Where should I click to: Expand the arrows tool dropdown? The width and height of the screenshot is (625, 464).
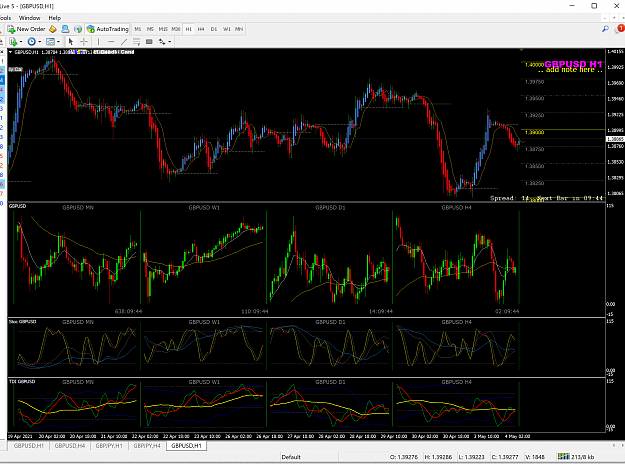point(169,42)
